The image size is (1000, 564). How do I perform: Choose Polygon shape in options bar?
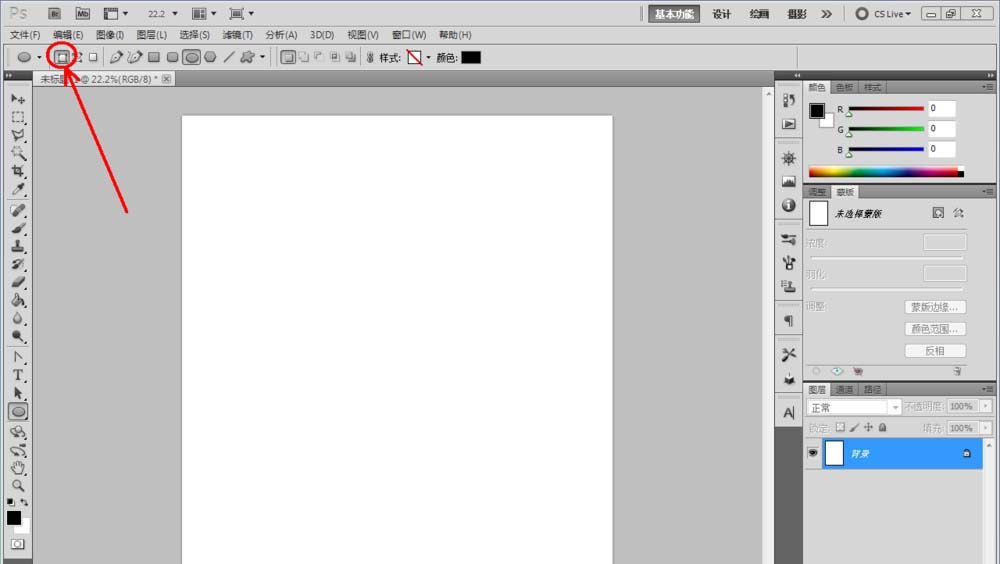210,57
